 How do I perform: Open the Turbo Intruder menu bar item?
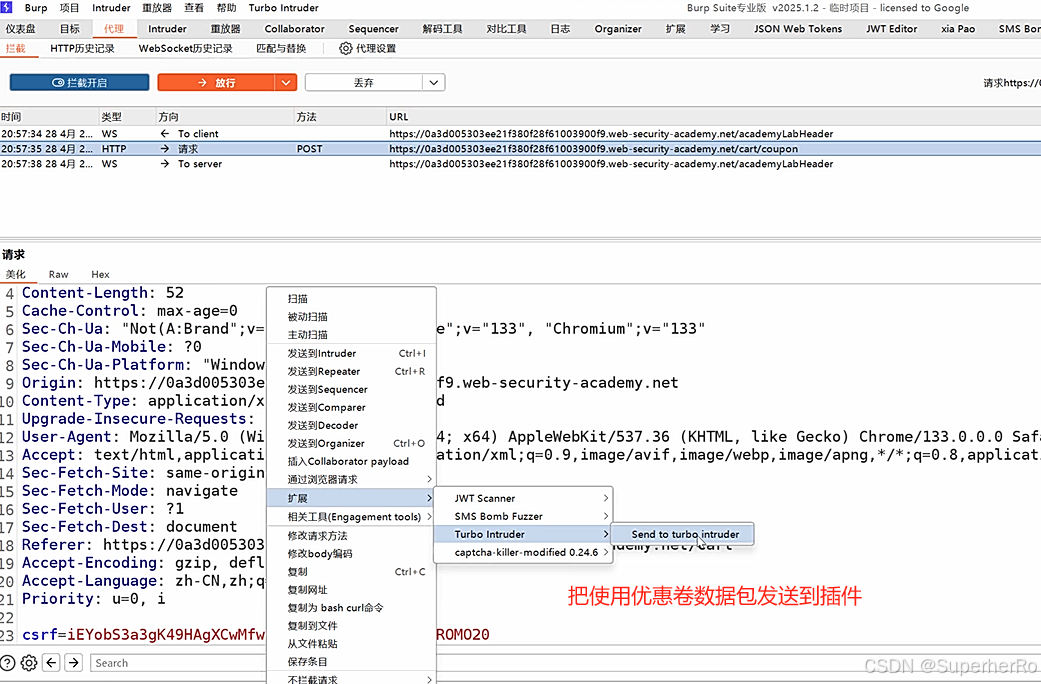[283, 8]
